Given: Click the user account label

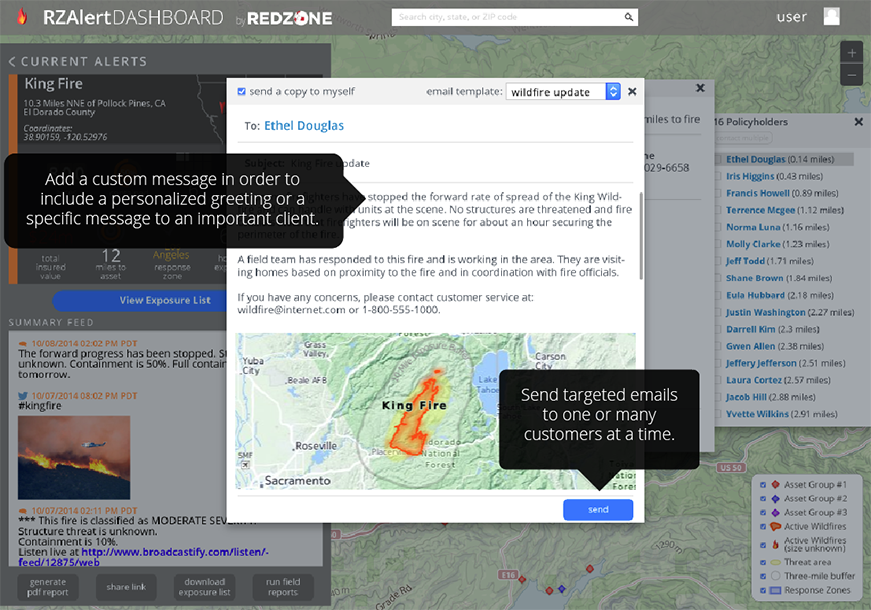Looking at the screenshot, I should coord(792,17).
